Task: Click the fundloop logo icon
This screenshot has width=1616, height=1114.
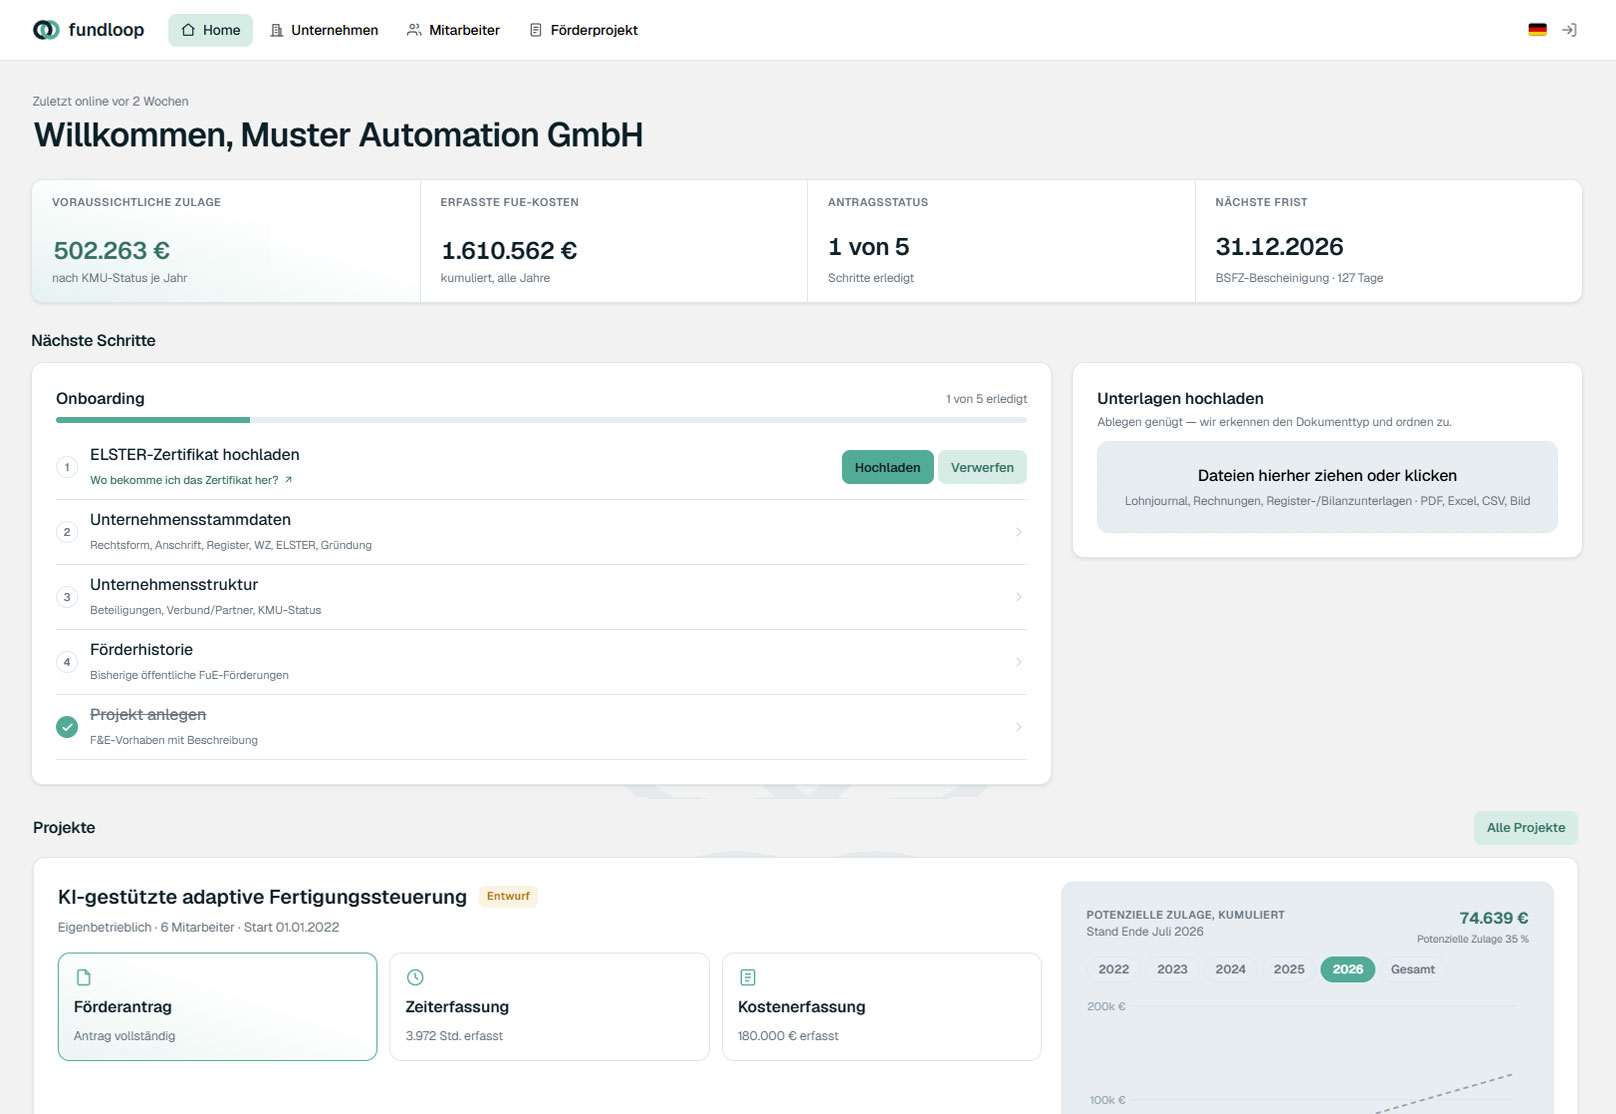Action: pos(46,30)
